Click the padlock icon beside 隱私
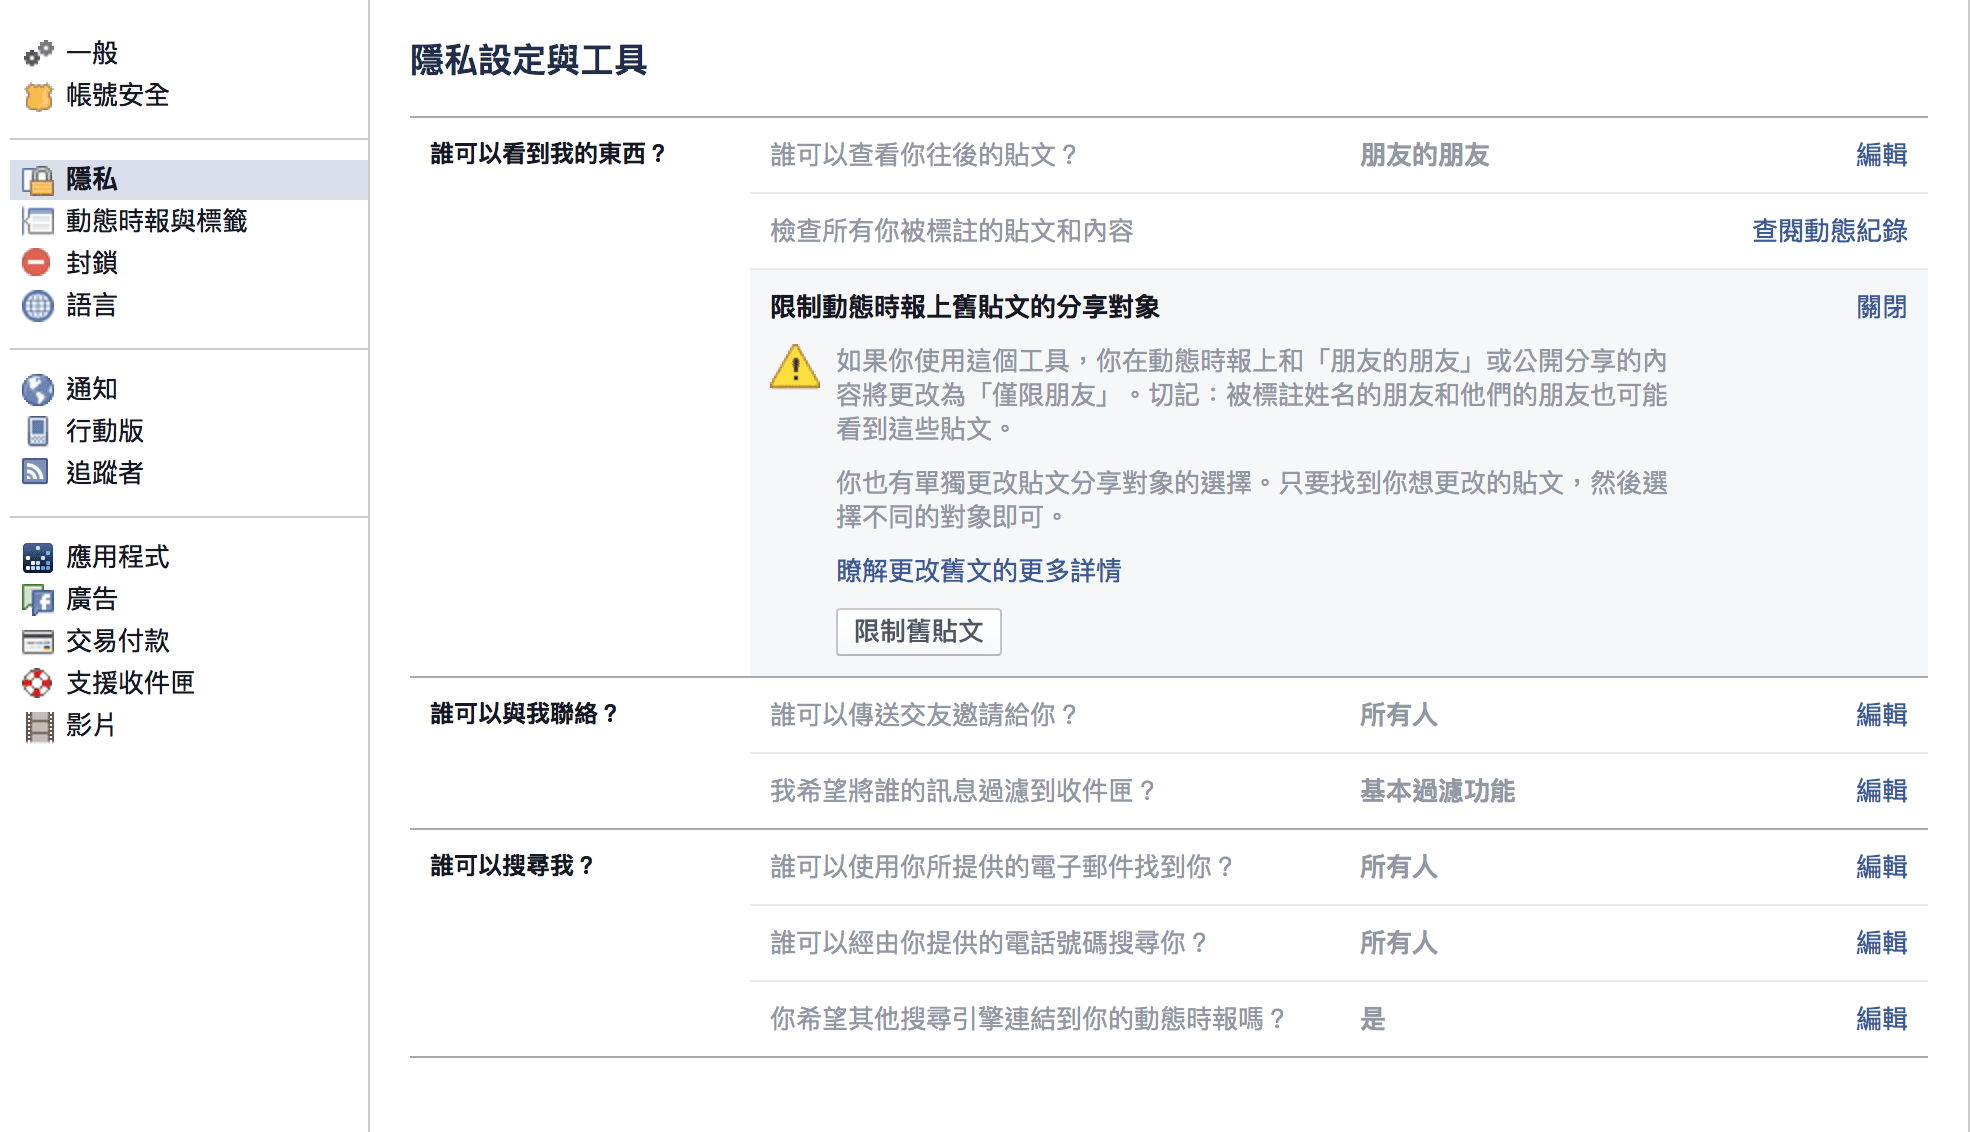The image size is (1970, 1132). (x=38, y=180)
